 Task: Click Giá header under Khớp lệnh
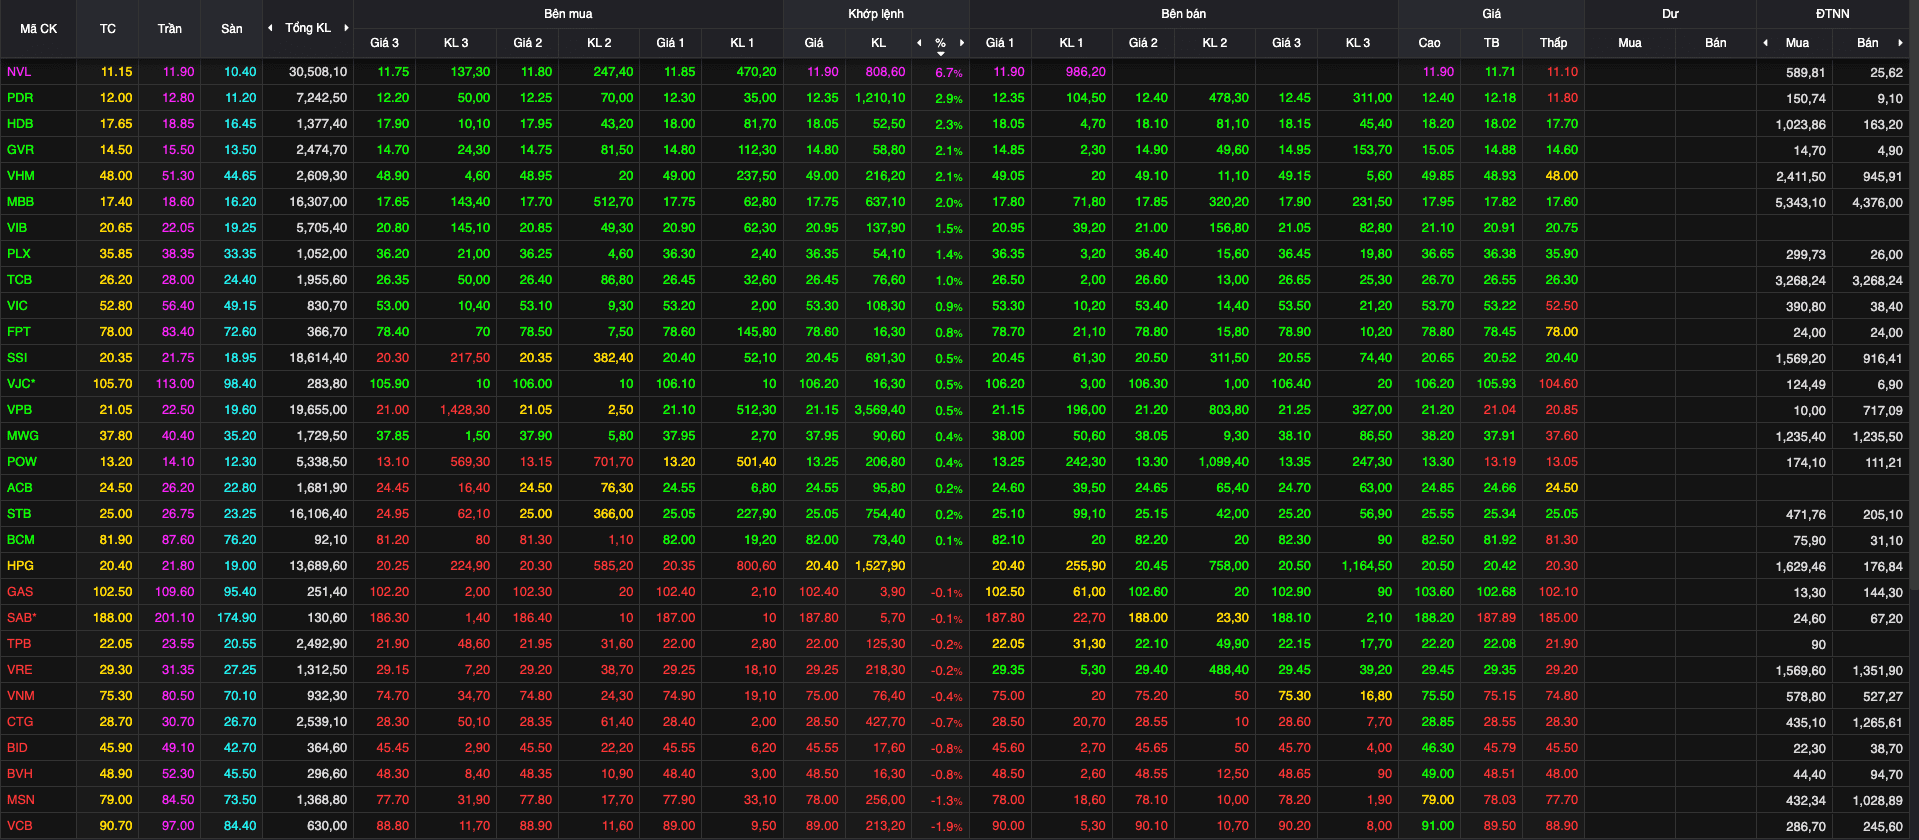click(x=814, y=43)
